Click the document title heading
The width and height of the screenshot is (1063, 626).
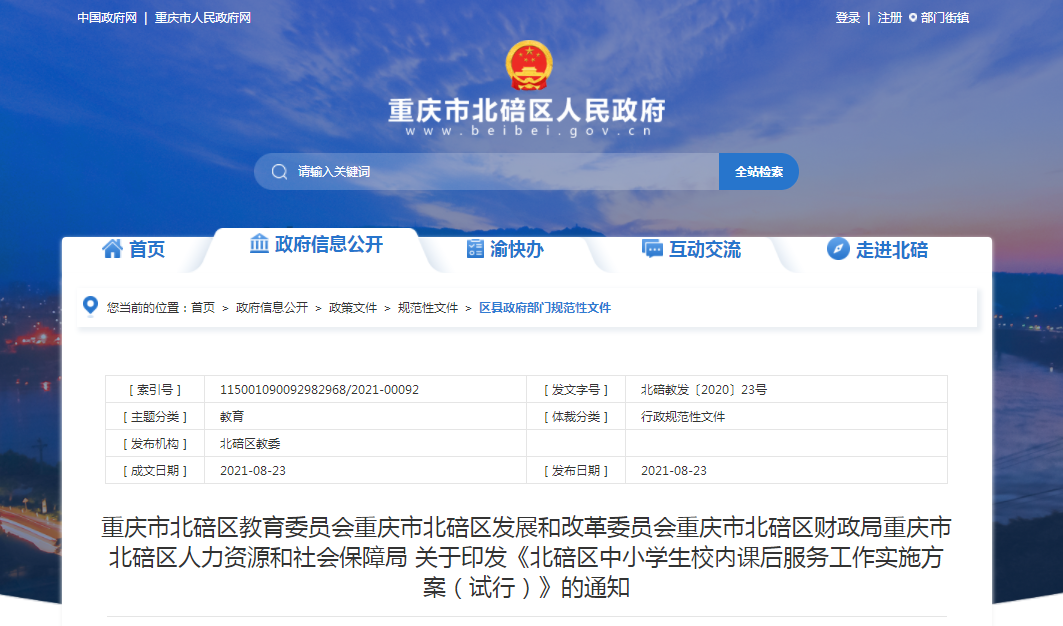pyautogui.click(x=526, y=557)
